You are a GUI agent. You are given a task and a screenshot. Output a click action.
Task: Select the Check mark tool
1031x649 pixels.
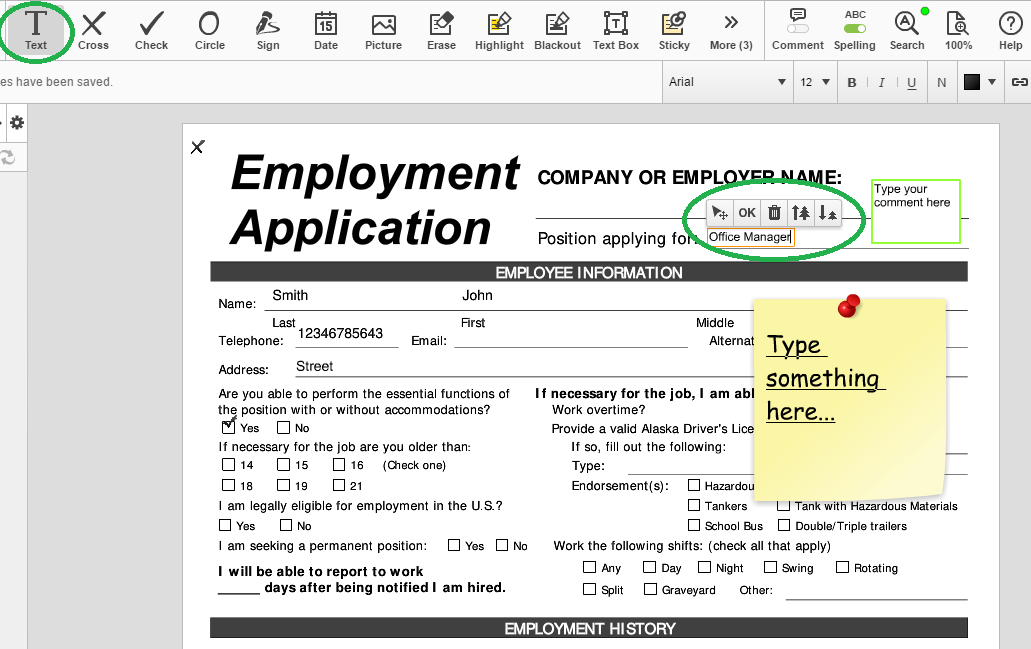pyautogui.click(x=151, y=30)
